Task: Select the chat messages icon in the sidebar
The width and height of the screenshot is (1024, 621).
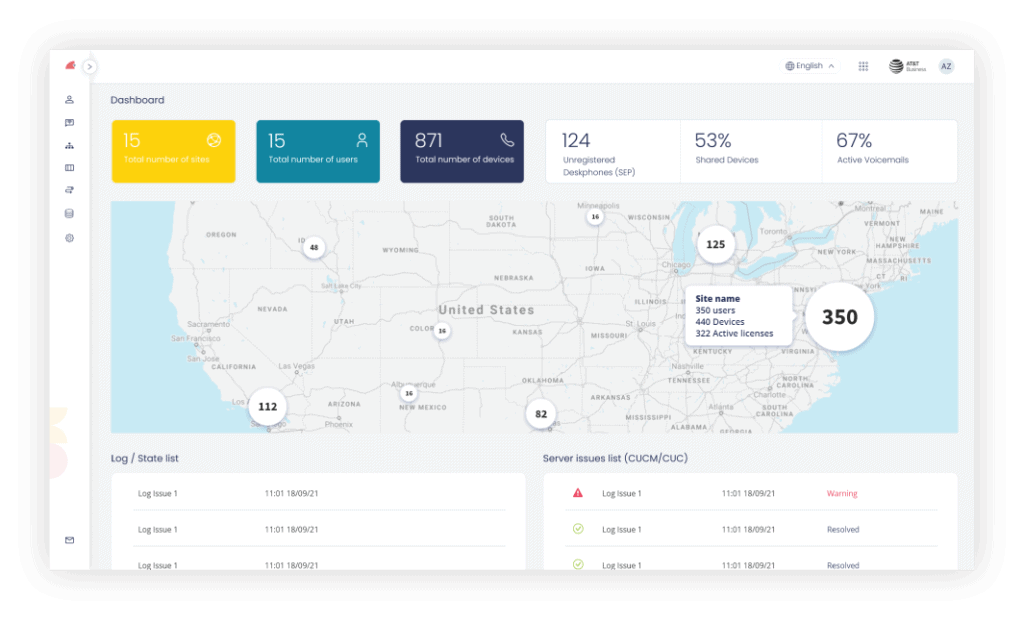Action: click(x=69, y=122)
